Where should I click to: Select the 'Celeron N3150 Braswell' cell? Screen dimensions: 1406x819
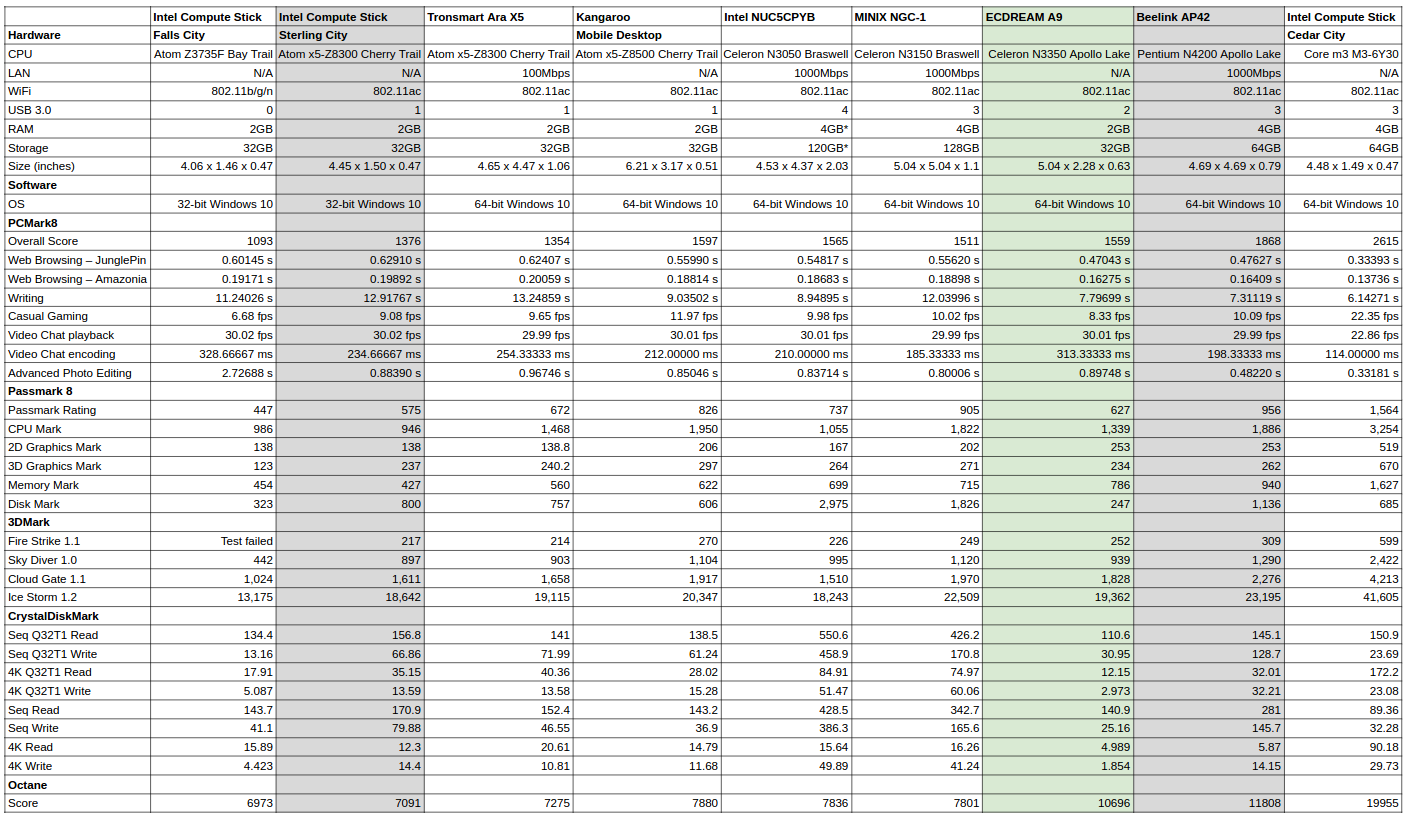(917, 54)
